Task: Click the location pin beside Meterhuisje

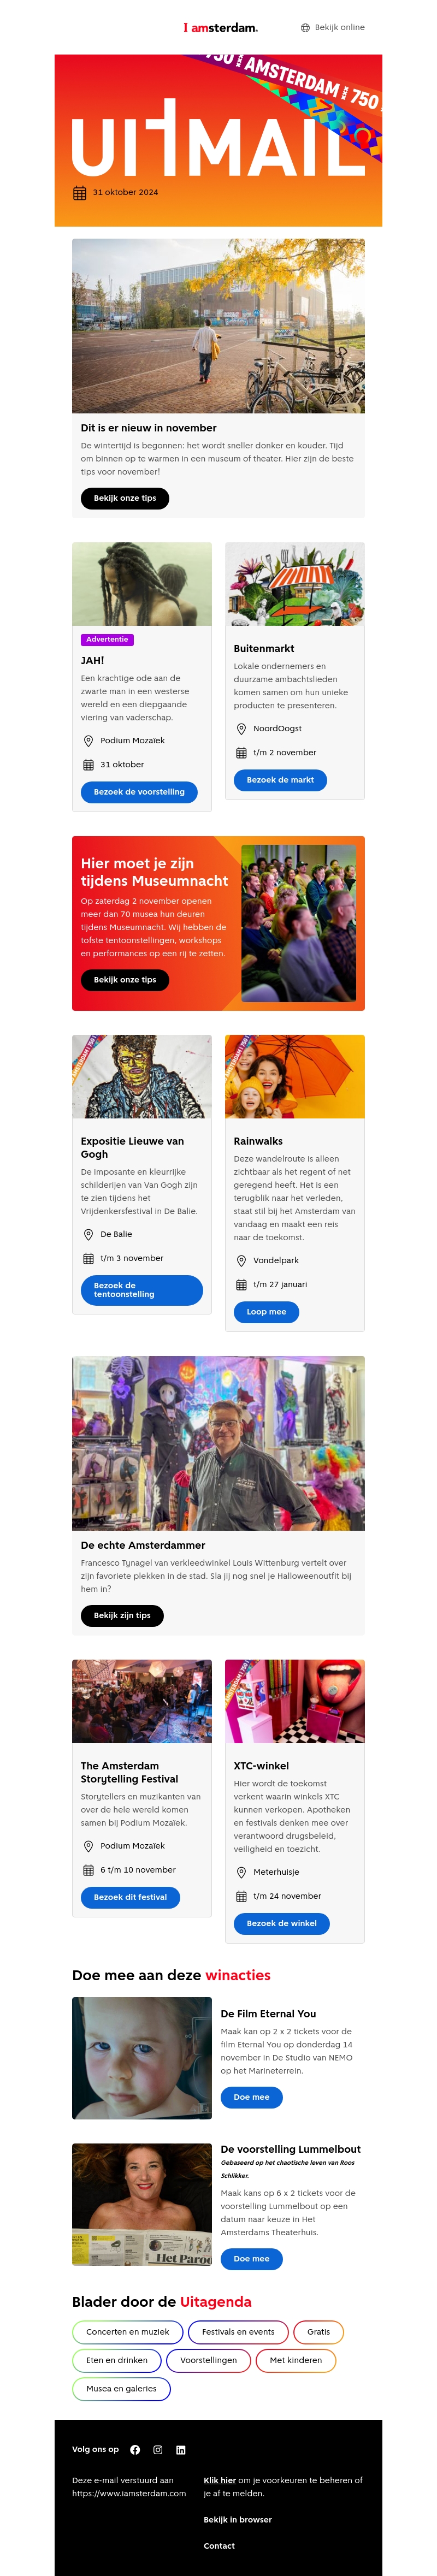Action: (x=241, y=1872)
